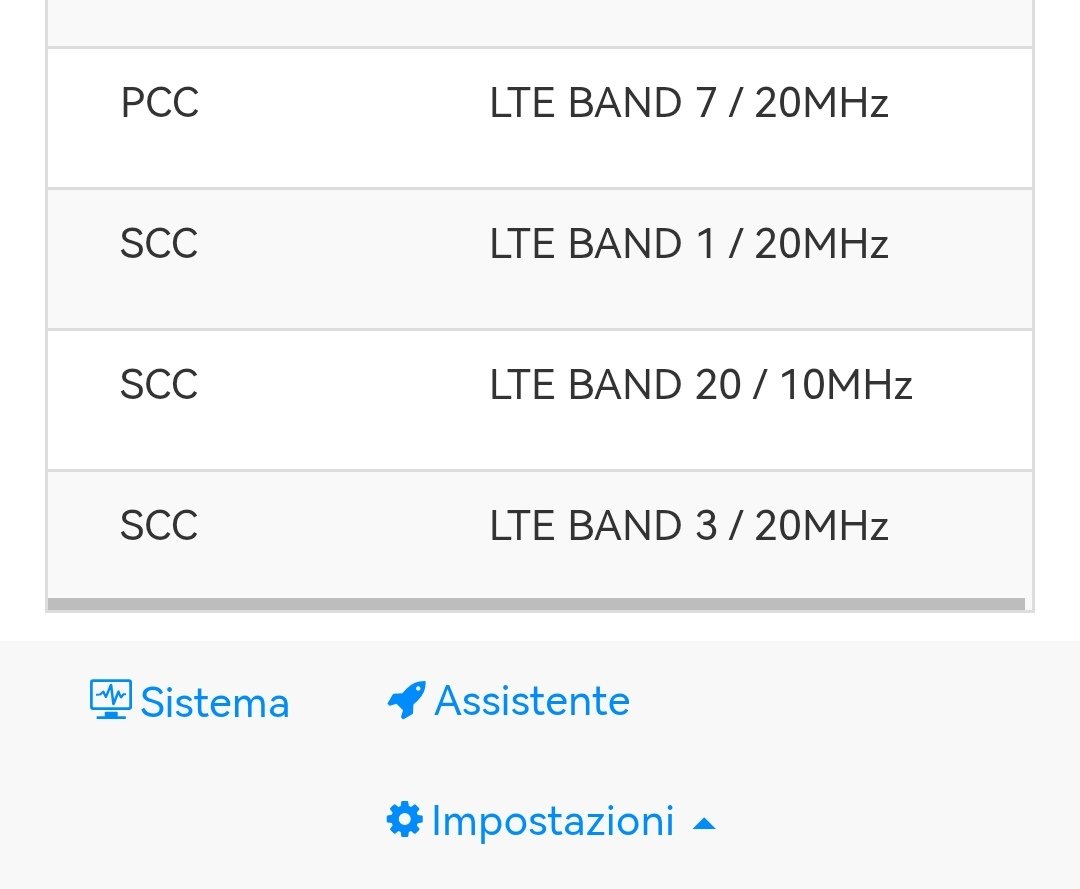Click the blank table row above PCC

pos(540,22)
